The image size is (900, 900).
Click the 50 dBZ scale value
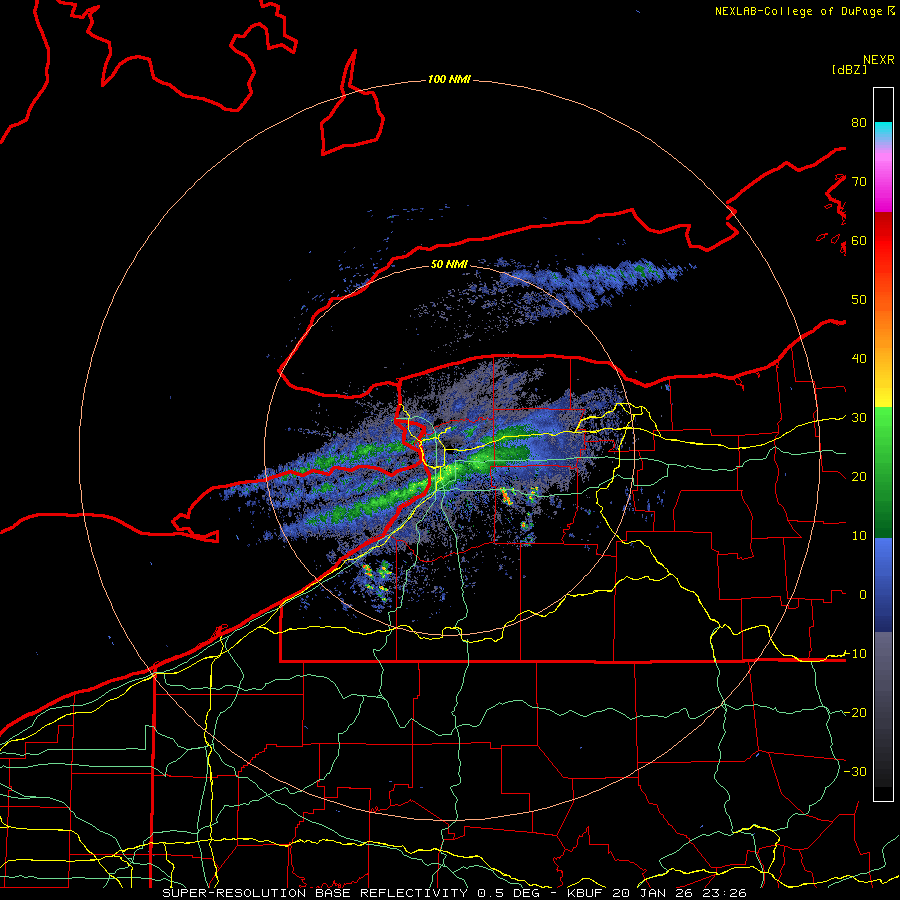[859, 300]
